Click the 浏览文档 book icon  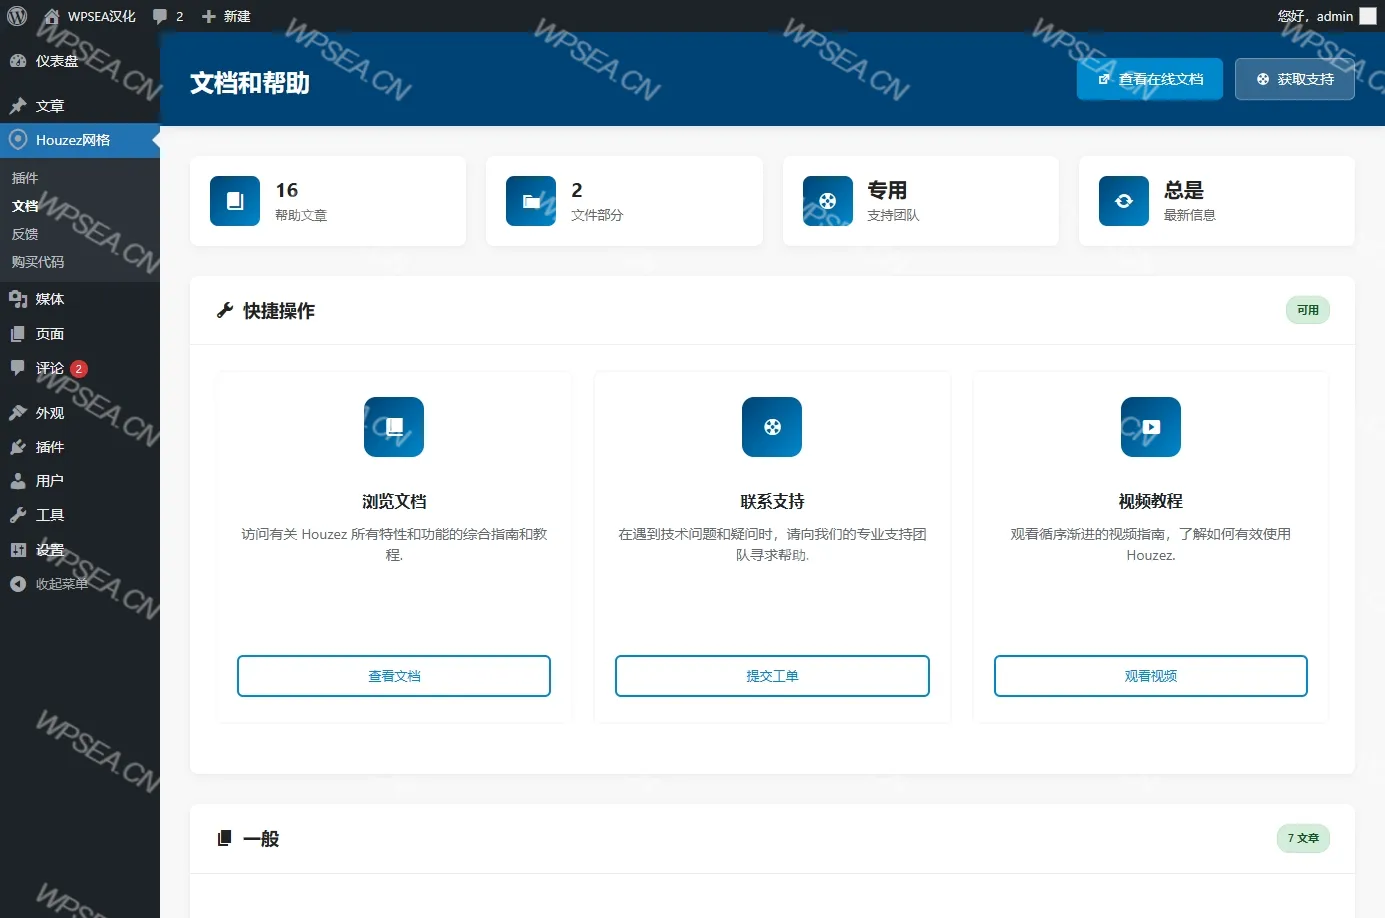coord(394,427)
